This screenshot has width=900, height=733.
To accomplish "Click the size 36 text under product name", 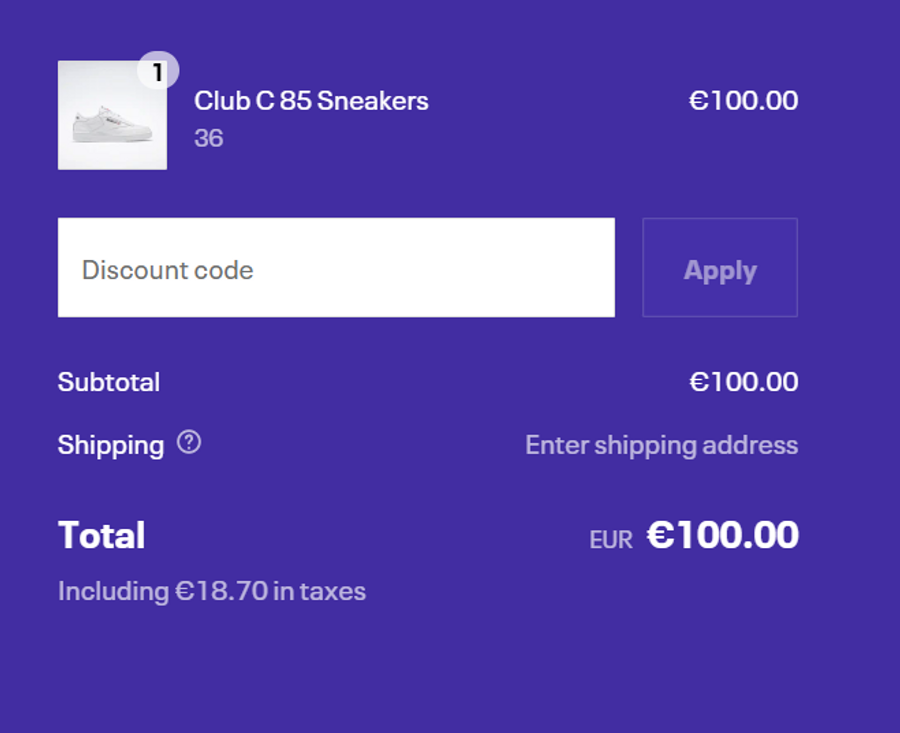I will pos(208,138).
